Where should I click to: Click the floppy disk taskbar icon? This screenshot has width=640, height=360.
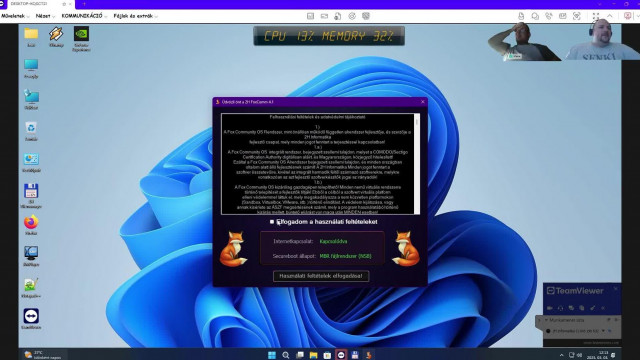pyautogui.click(x=355, y=355)
